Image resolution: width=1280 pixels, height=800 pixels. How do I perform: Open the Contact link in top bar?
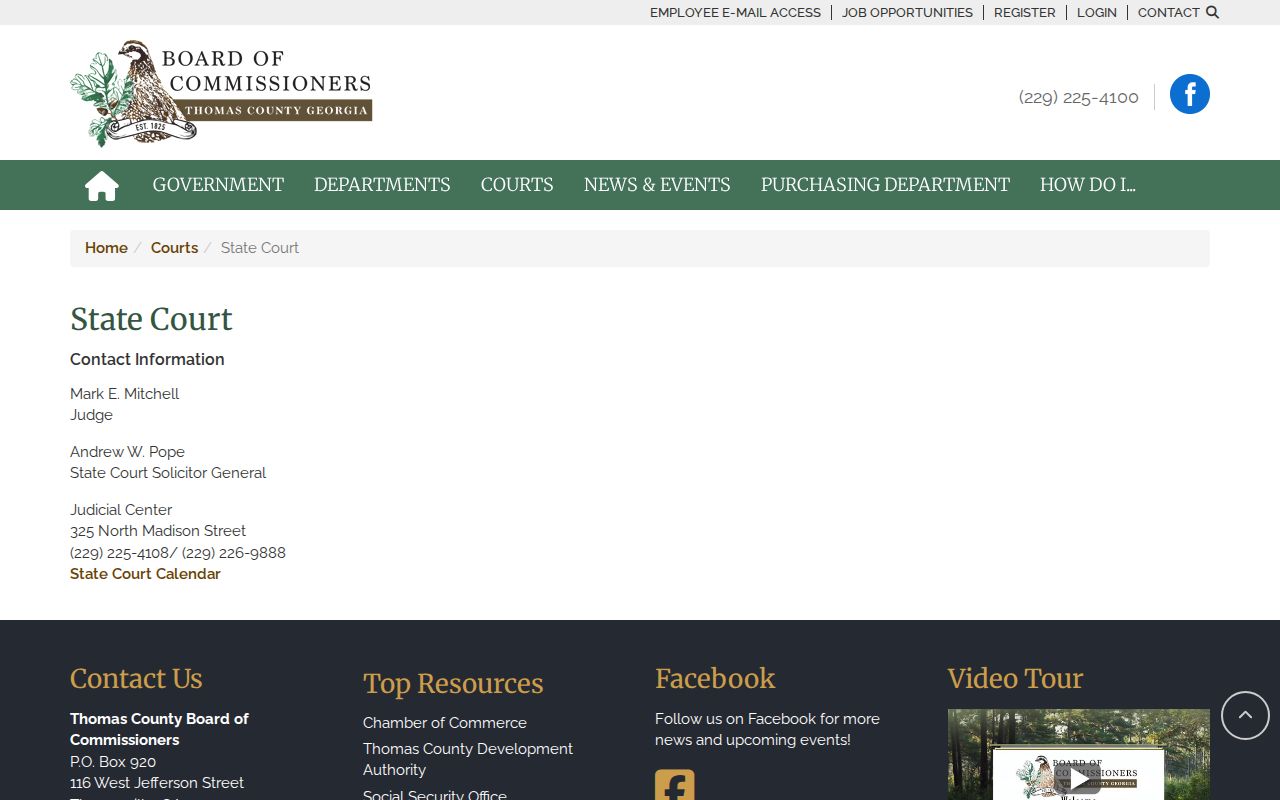click(1168, 13)
